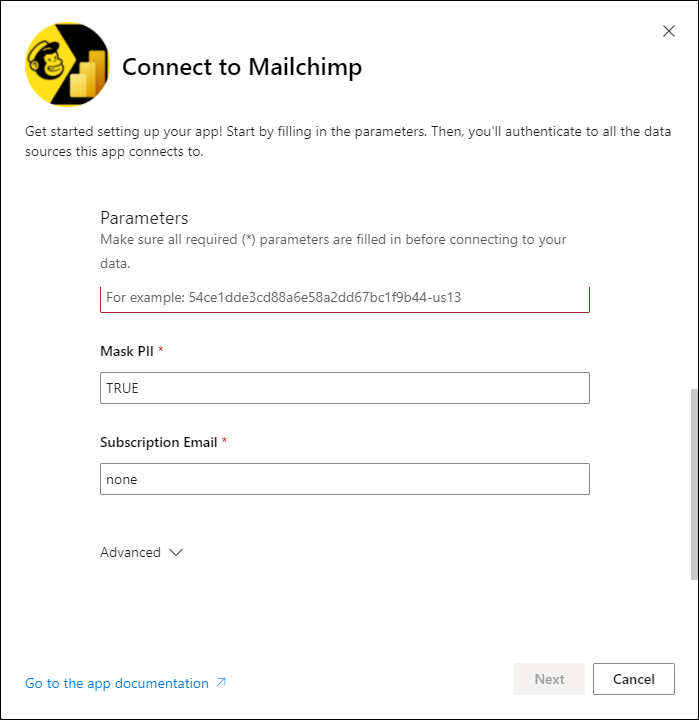Click the Next button
Viewport: 699px width, 720px height.
549,679
